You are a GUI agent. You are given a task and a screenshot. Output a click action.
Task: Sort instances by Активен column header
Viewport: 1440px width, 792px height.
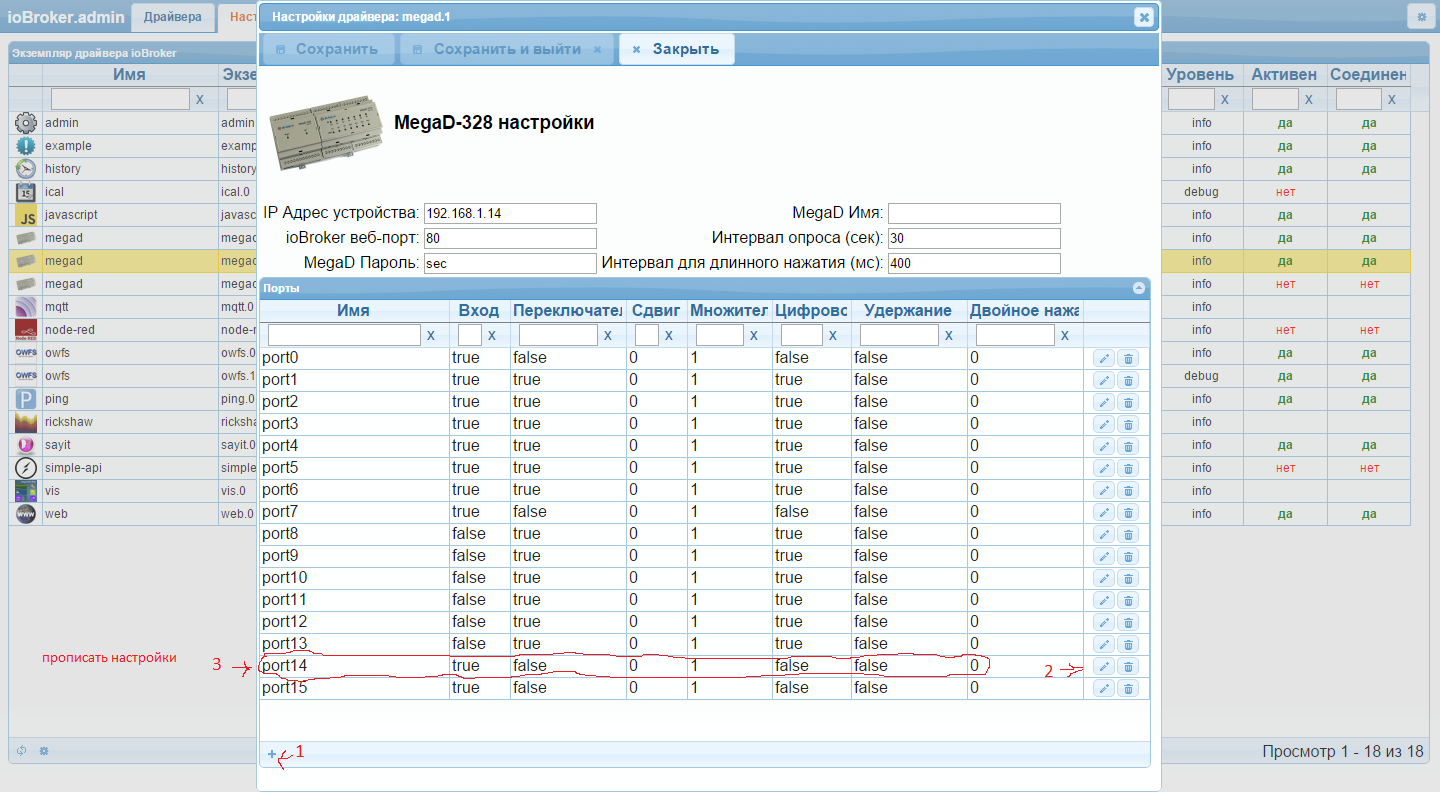point(1284,75)
